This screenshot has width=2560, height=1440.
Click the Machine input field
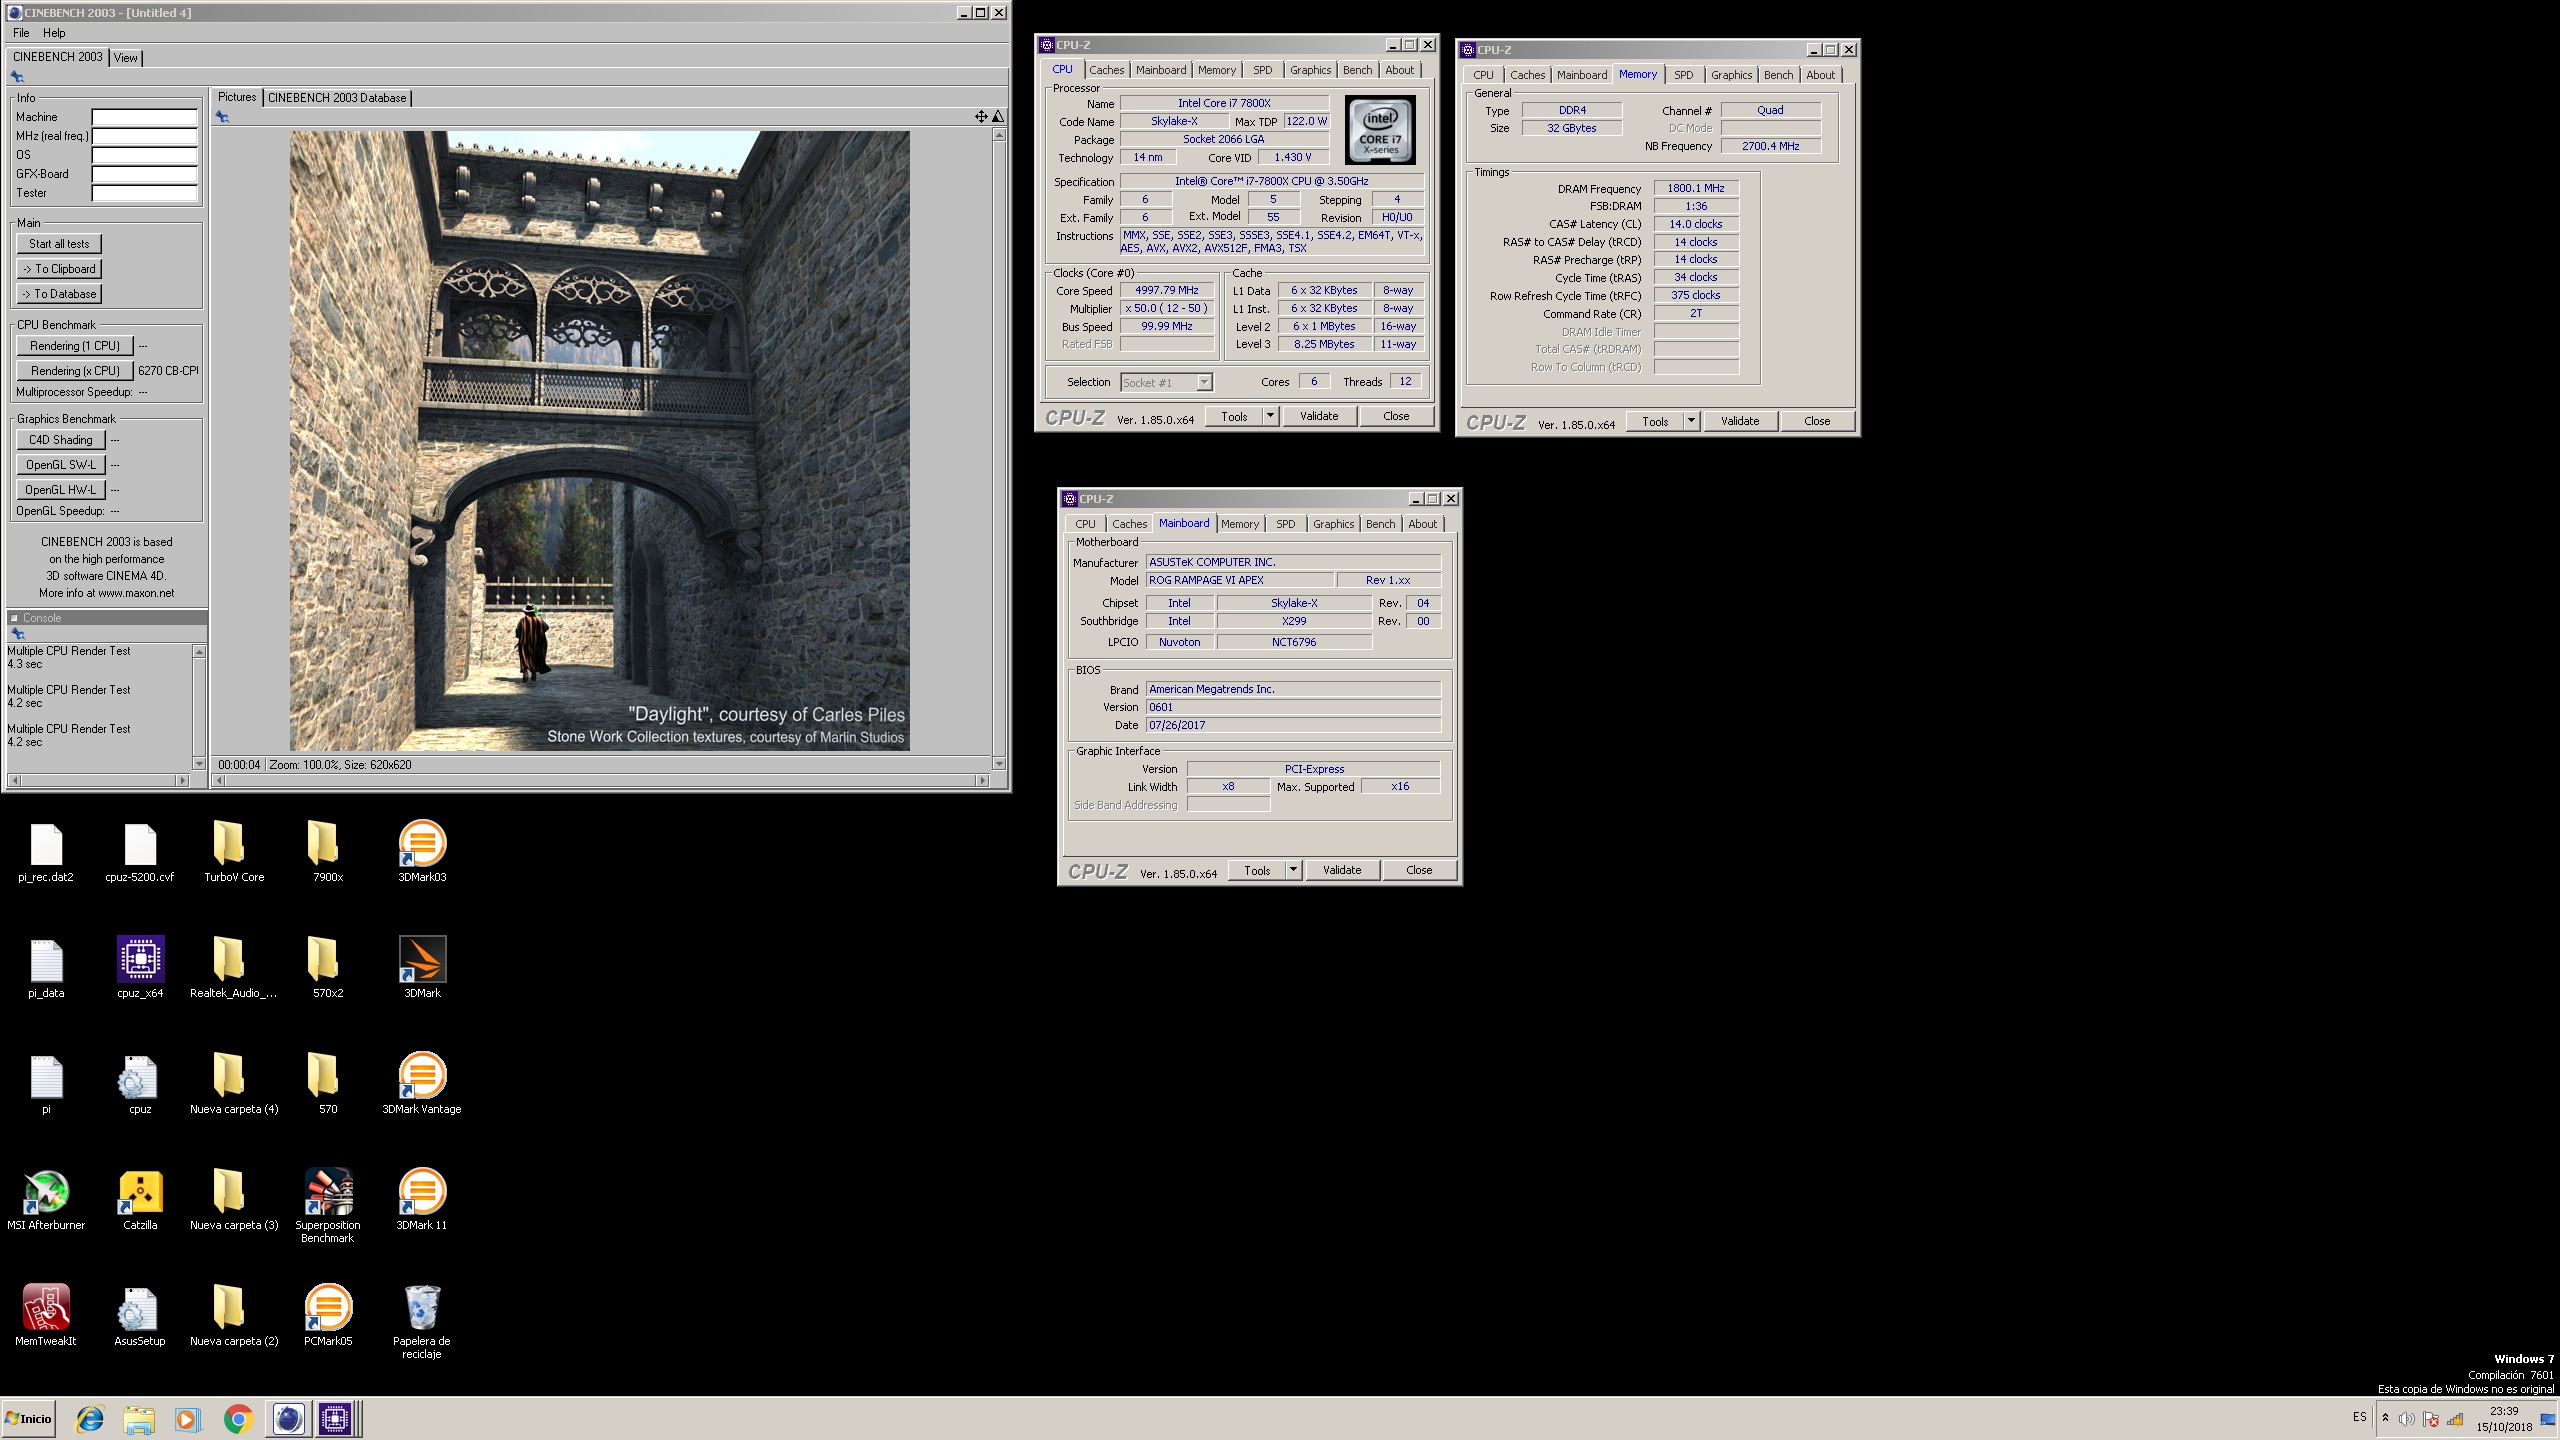[x=145, y=117]
